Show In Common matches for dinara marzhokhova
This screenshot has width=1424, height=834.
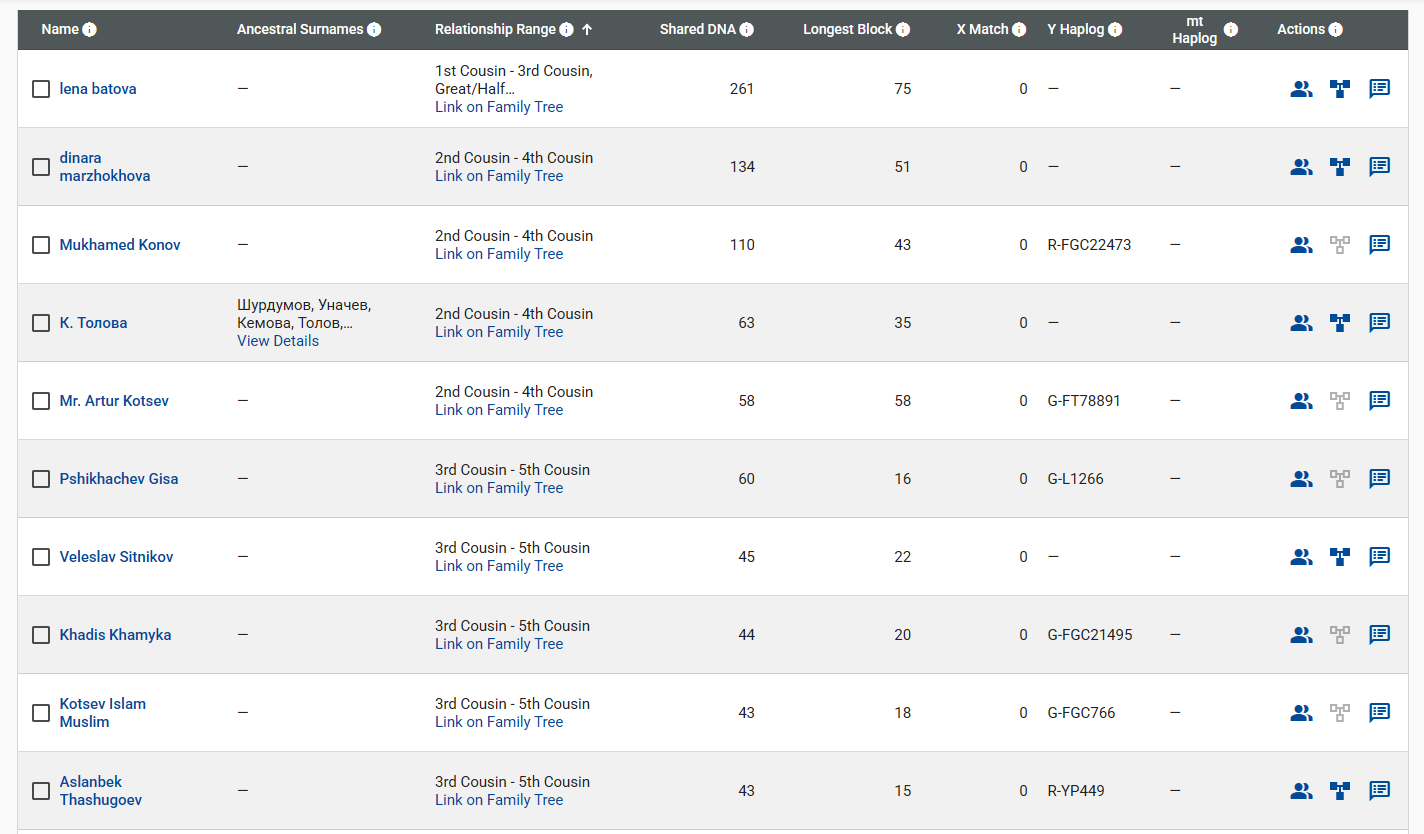pos(1301,167)
